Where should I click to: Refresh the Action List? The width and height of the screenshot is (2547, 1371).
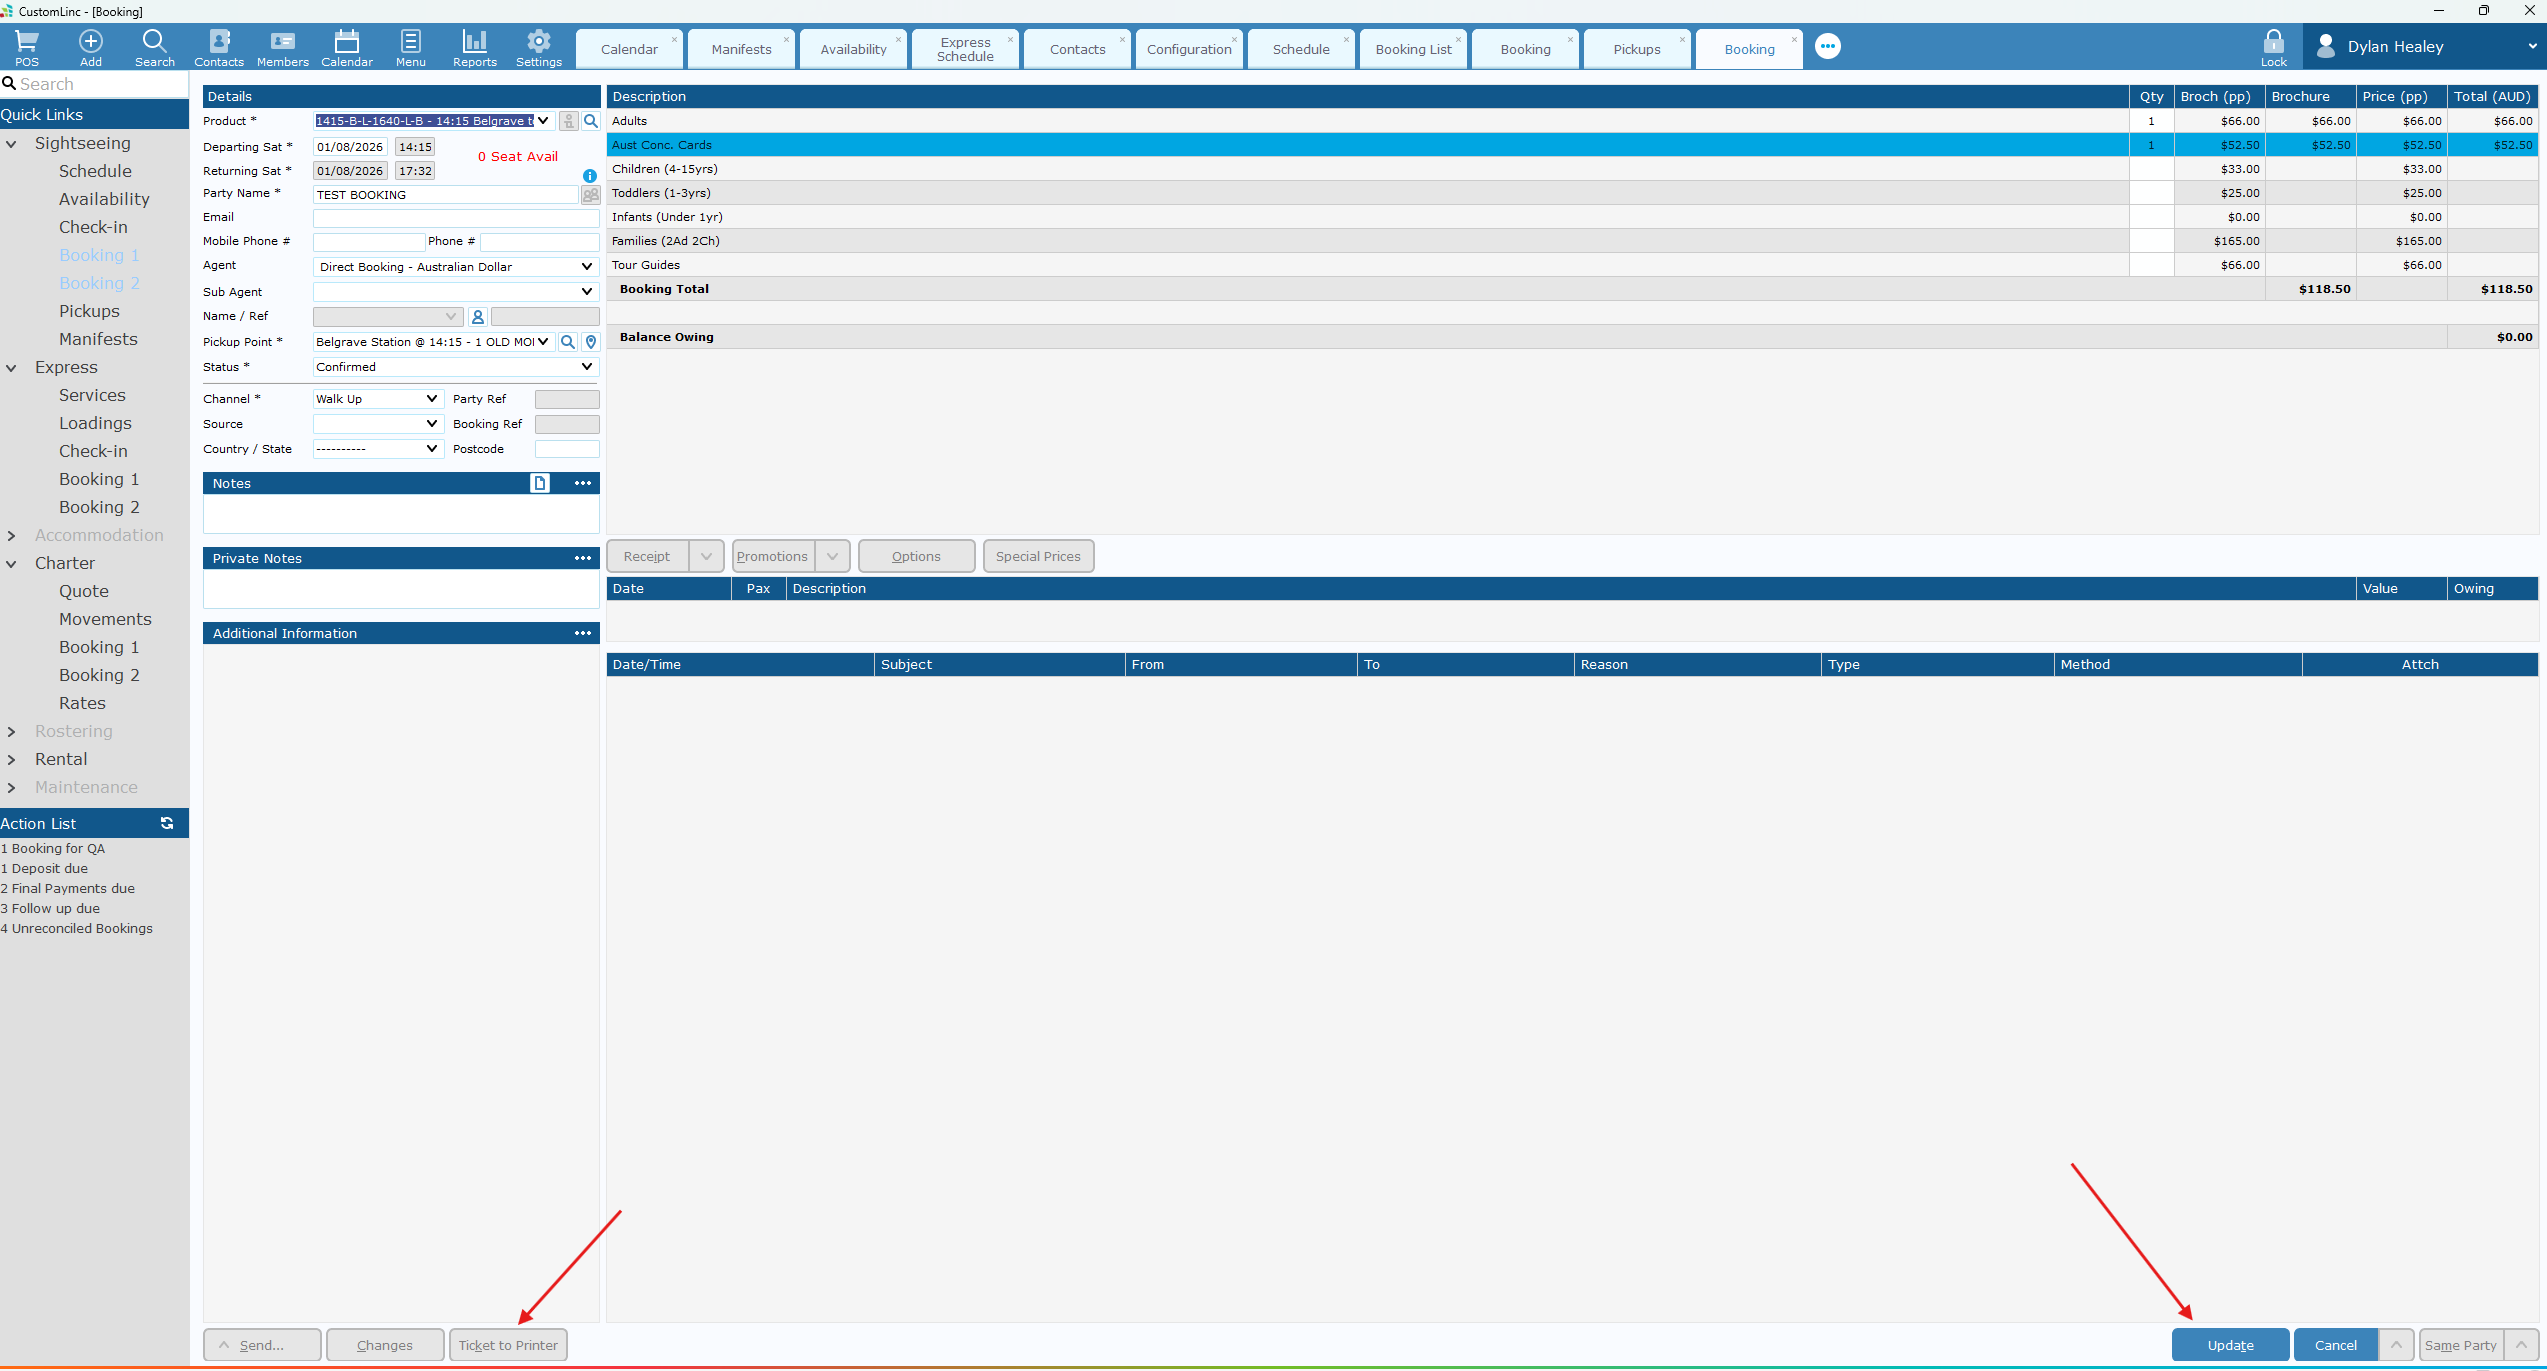point(167,823)
